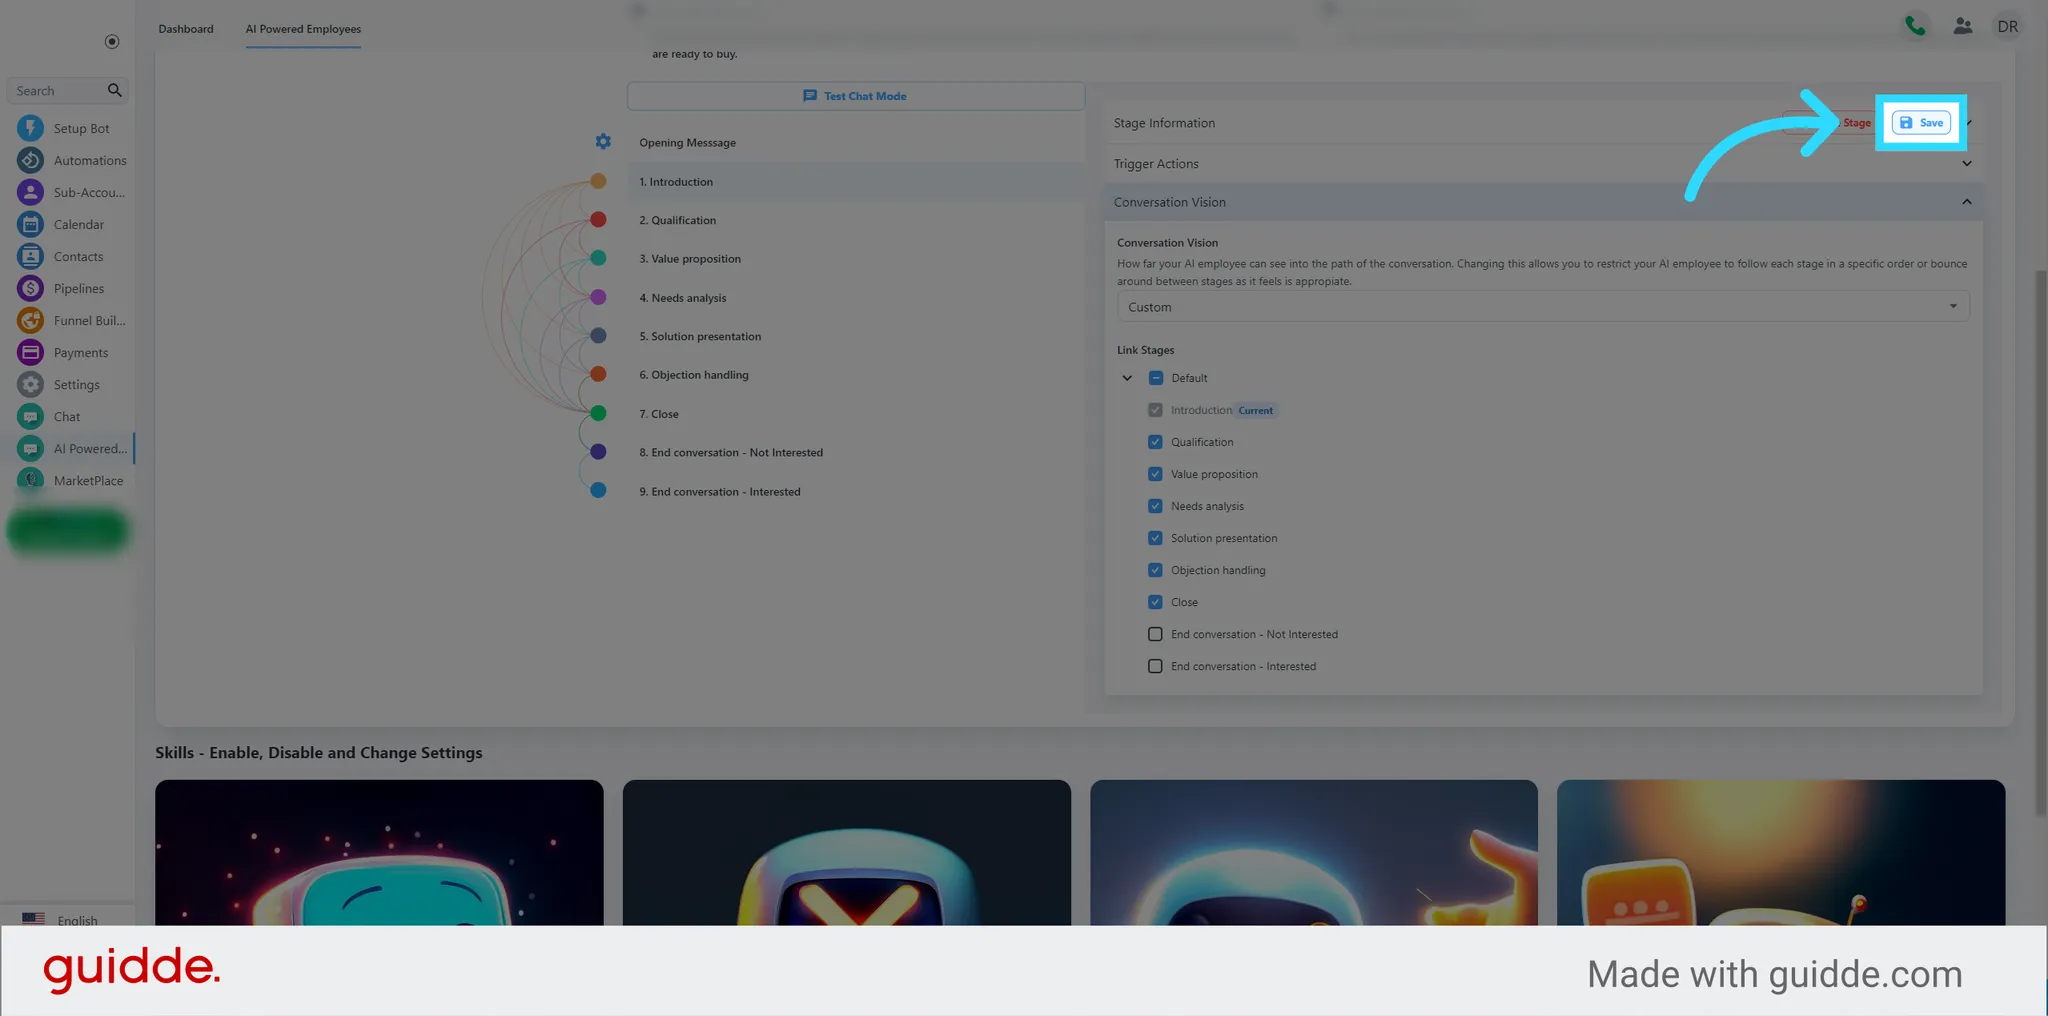The height and width of the screenshot is (1016, 2048).
Task: Select the red Qualification stage dot
Action: (598, 219)
